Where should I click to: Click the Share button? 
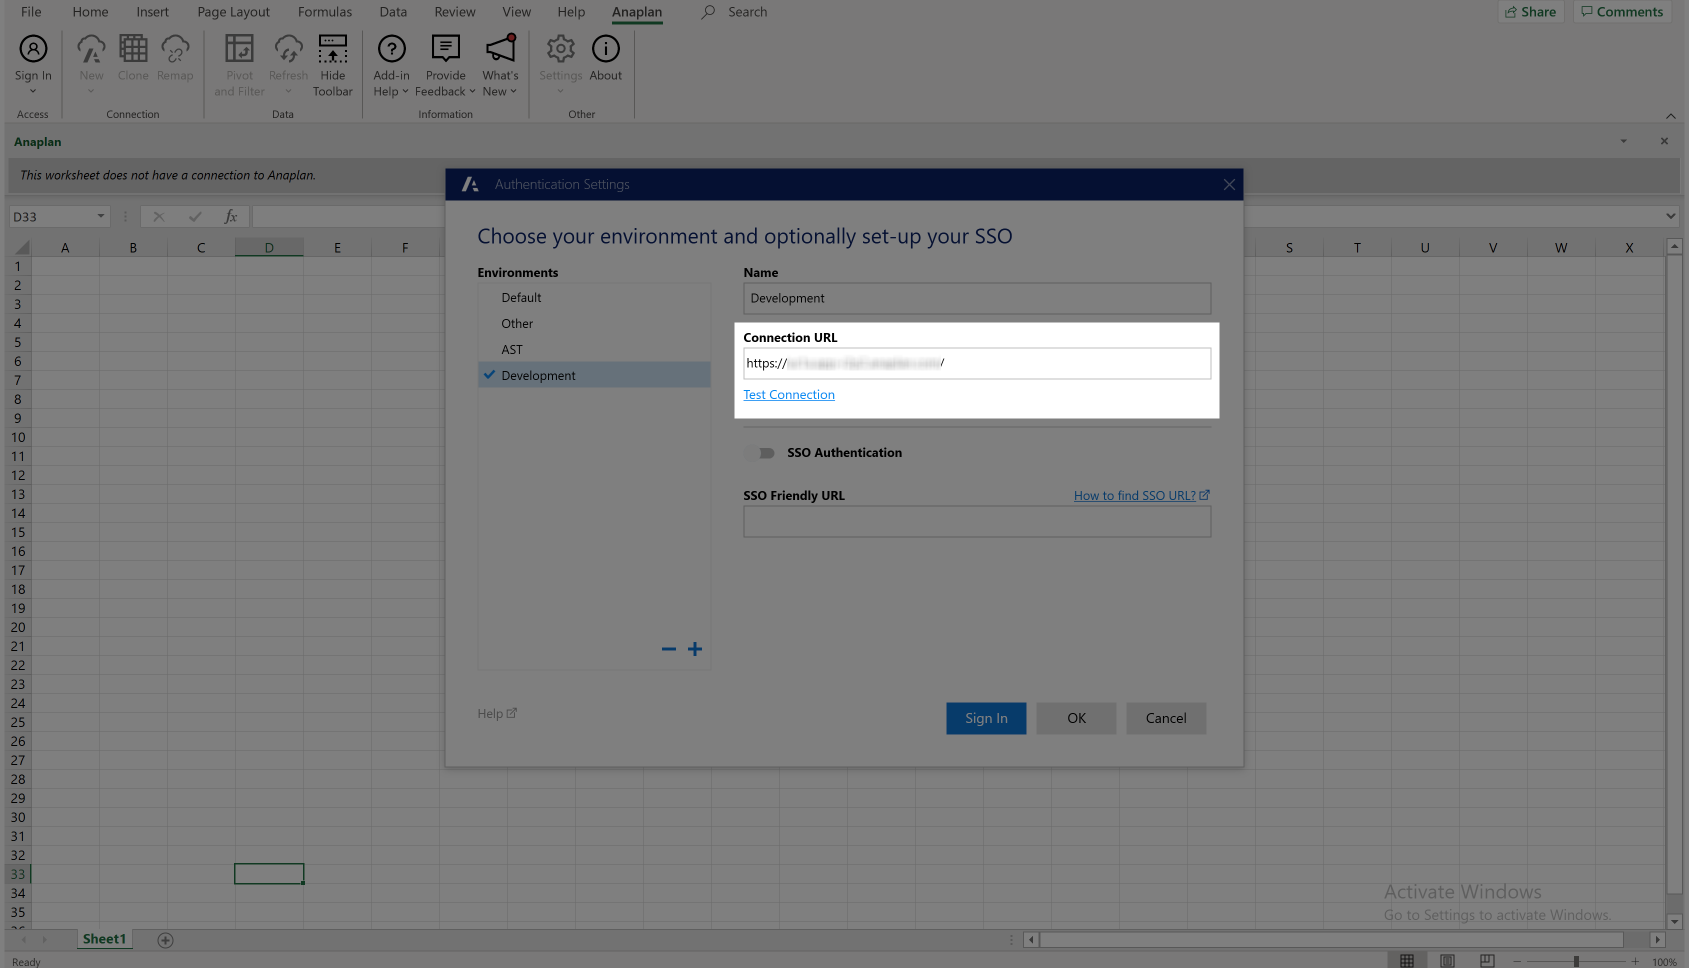[1531, 12]
